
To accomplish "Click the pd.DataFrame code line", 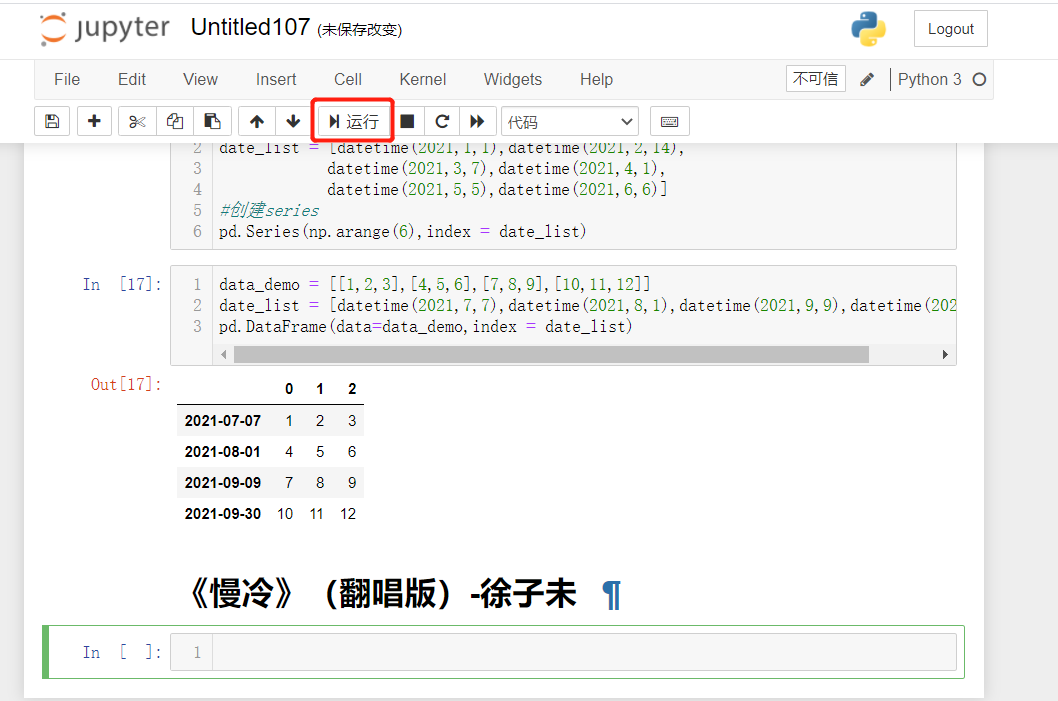I will (425, 327).
